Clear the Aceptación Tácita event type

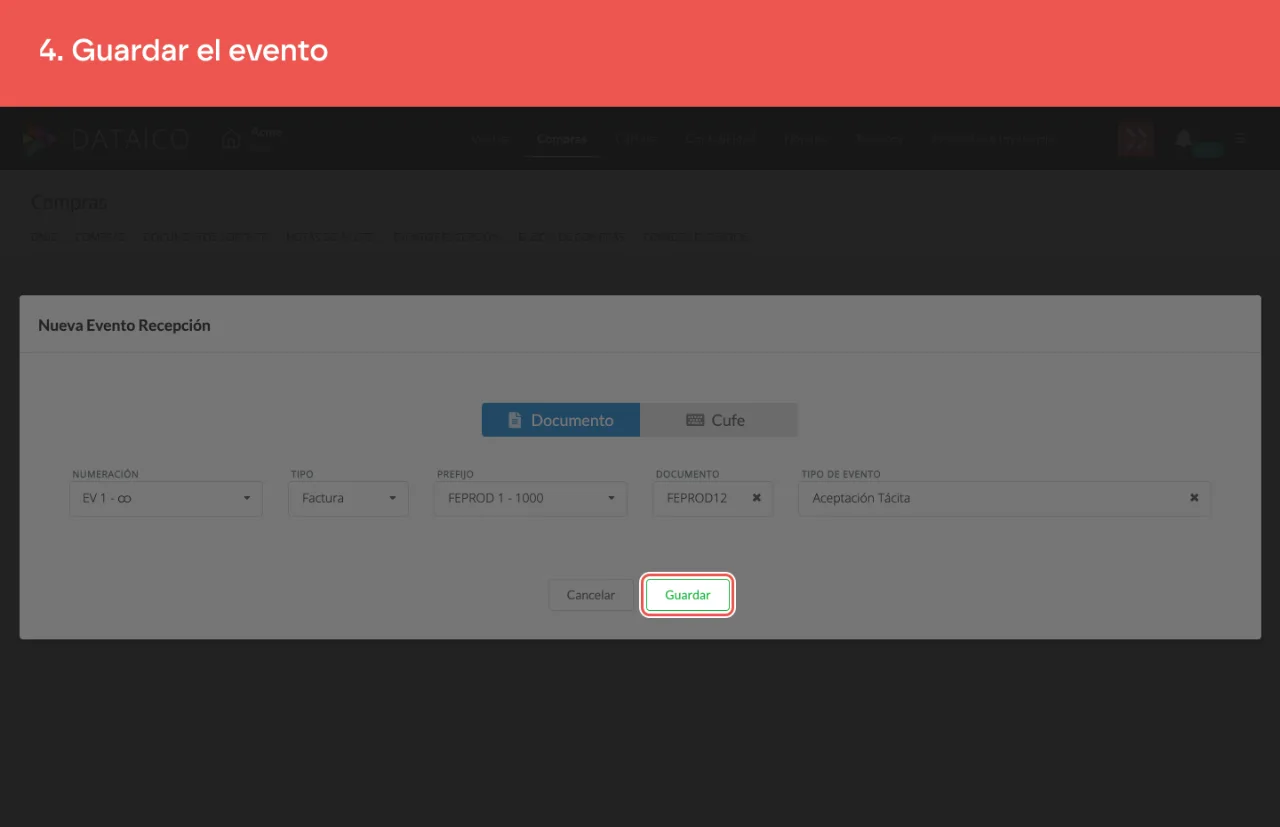(x=1194, y=498)
